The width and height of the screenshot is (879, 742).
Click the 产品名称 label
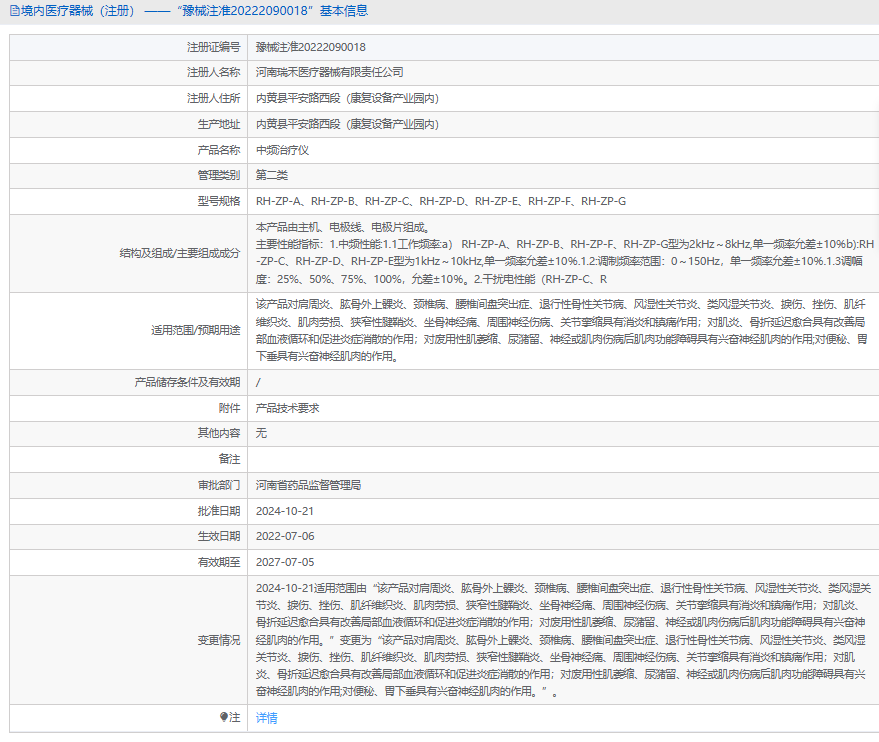(x=219, y=150)
